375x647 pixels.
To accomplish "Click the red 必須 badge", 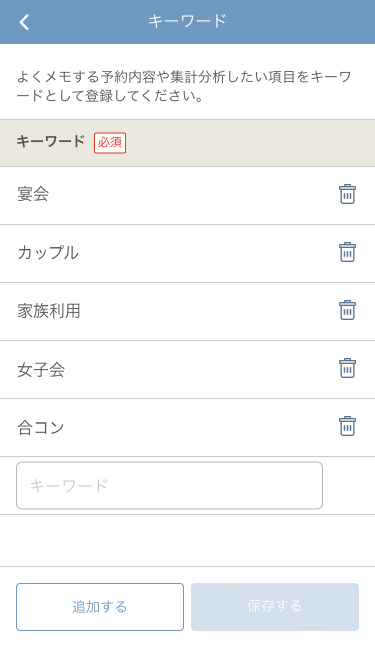I will pyautogui.click(x=110, y=143).
